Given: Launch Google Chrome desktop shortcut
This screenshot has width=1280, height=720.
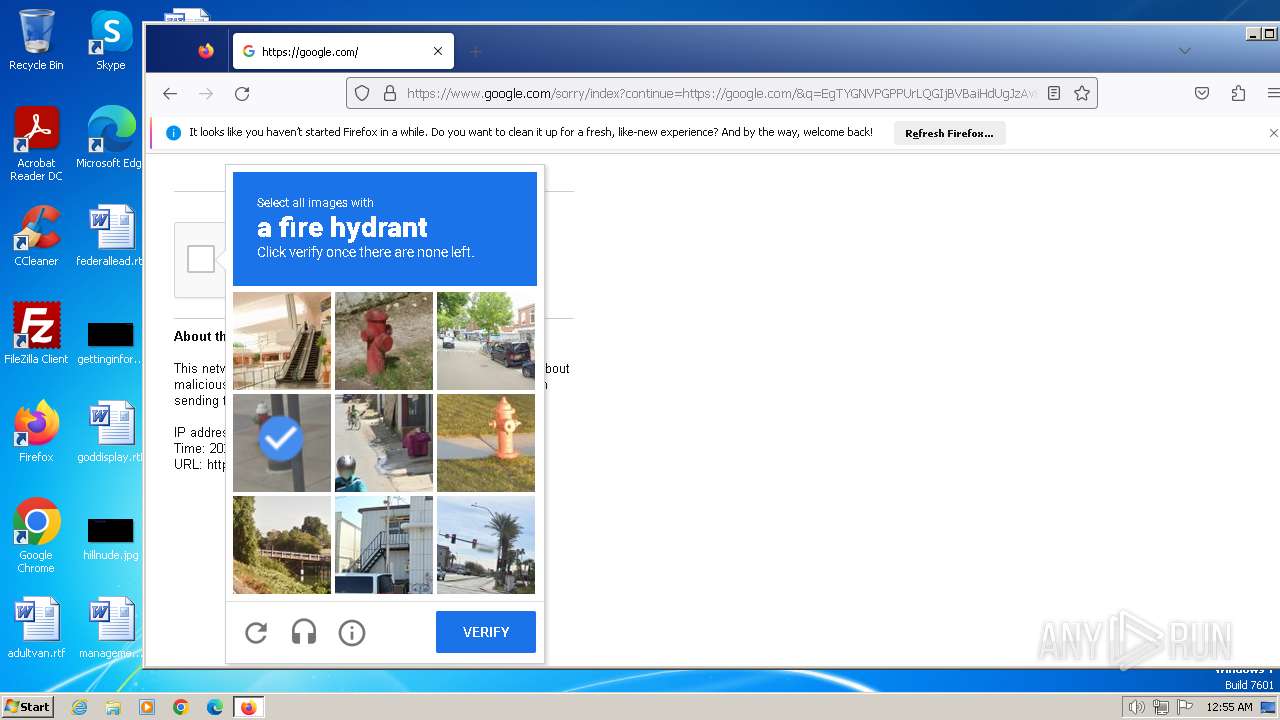Looking at the screenshot, I should pos(36,535).
